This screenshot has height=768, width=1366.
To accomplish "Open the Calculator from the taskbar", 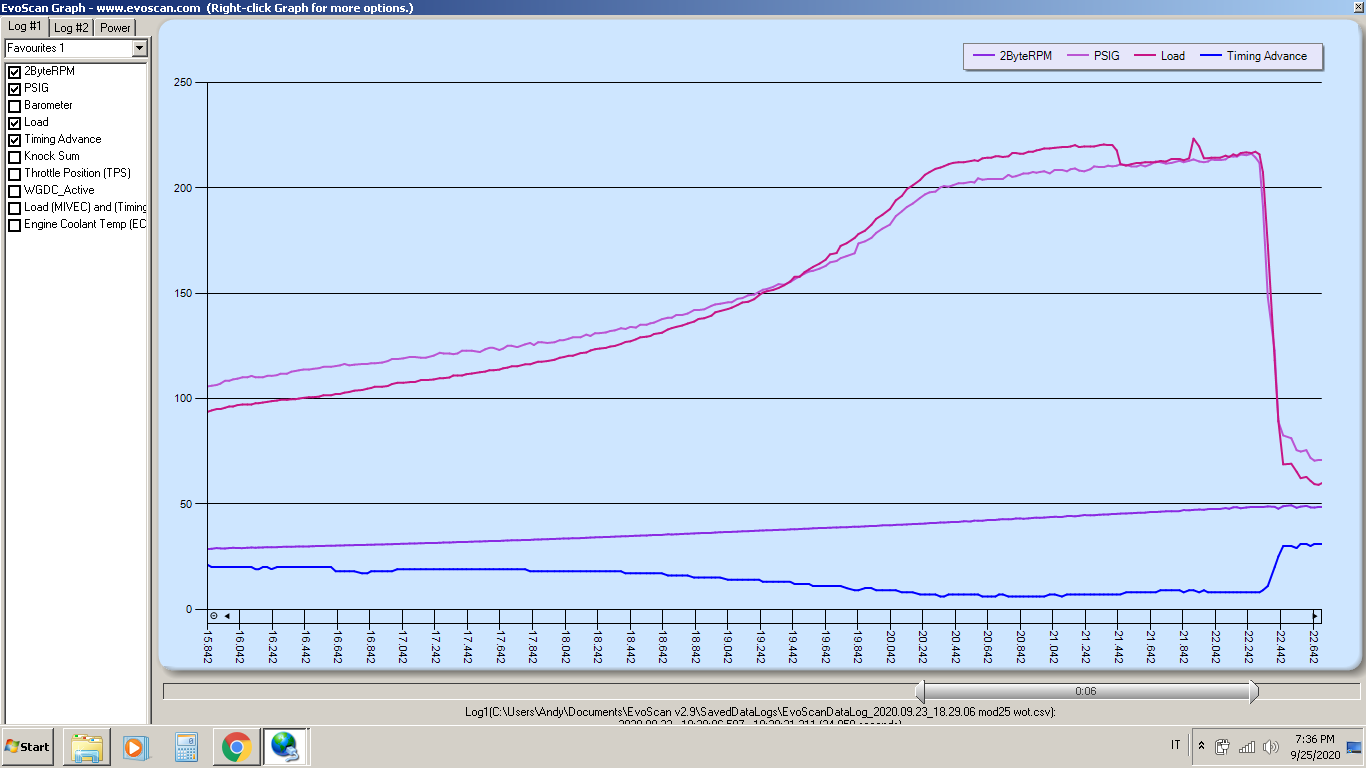I will 186,746.
